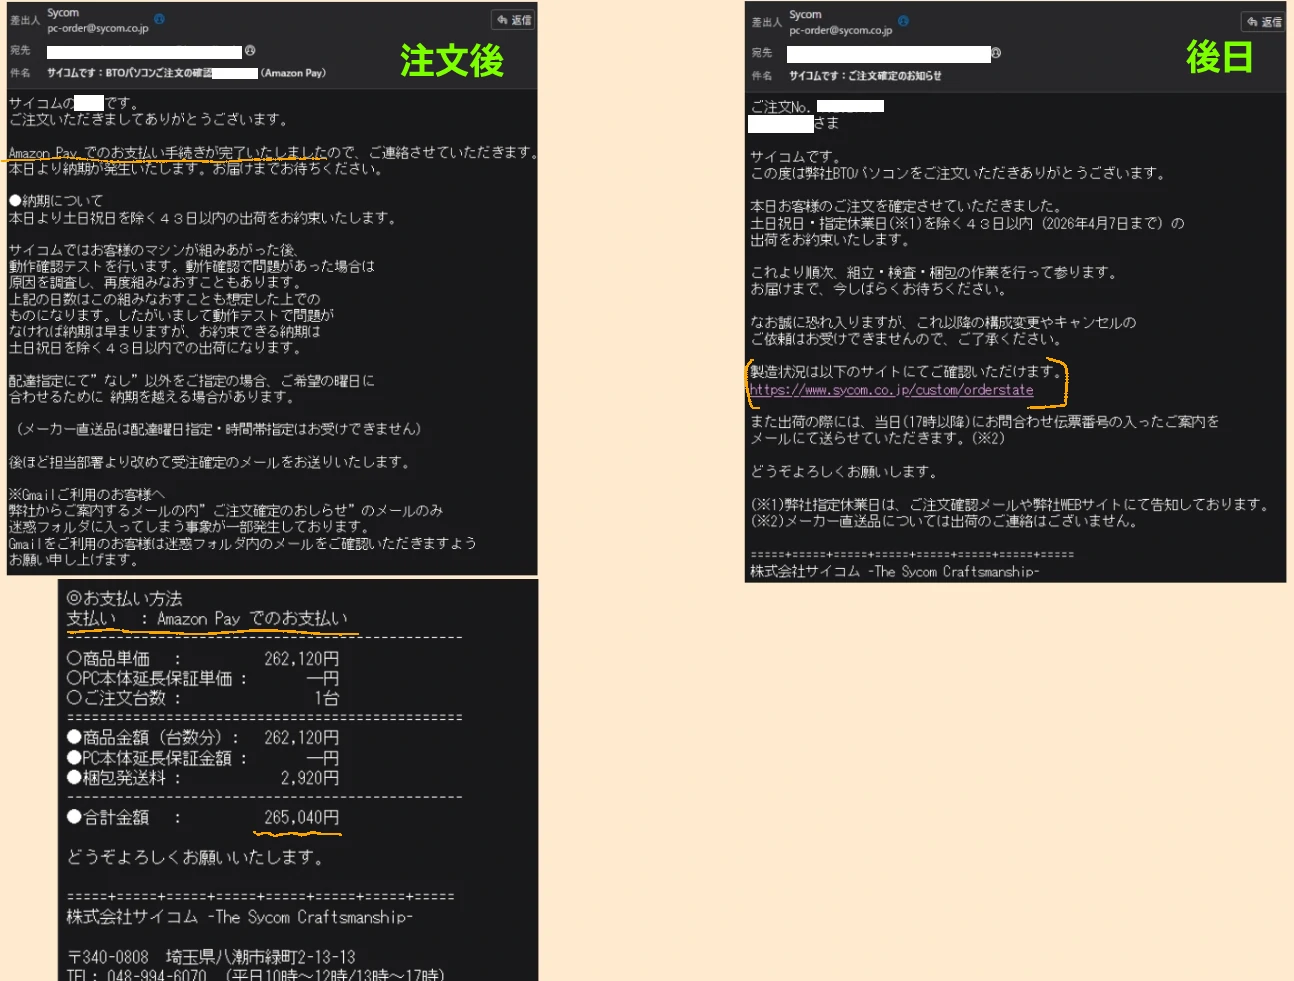Click the Sycom sender name in 後日 email
The image size is (1294, 981).
(x=805, y=15)
